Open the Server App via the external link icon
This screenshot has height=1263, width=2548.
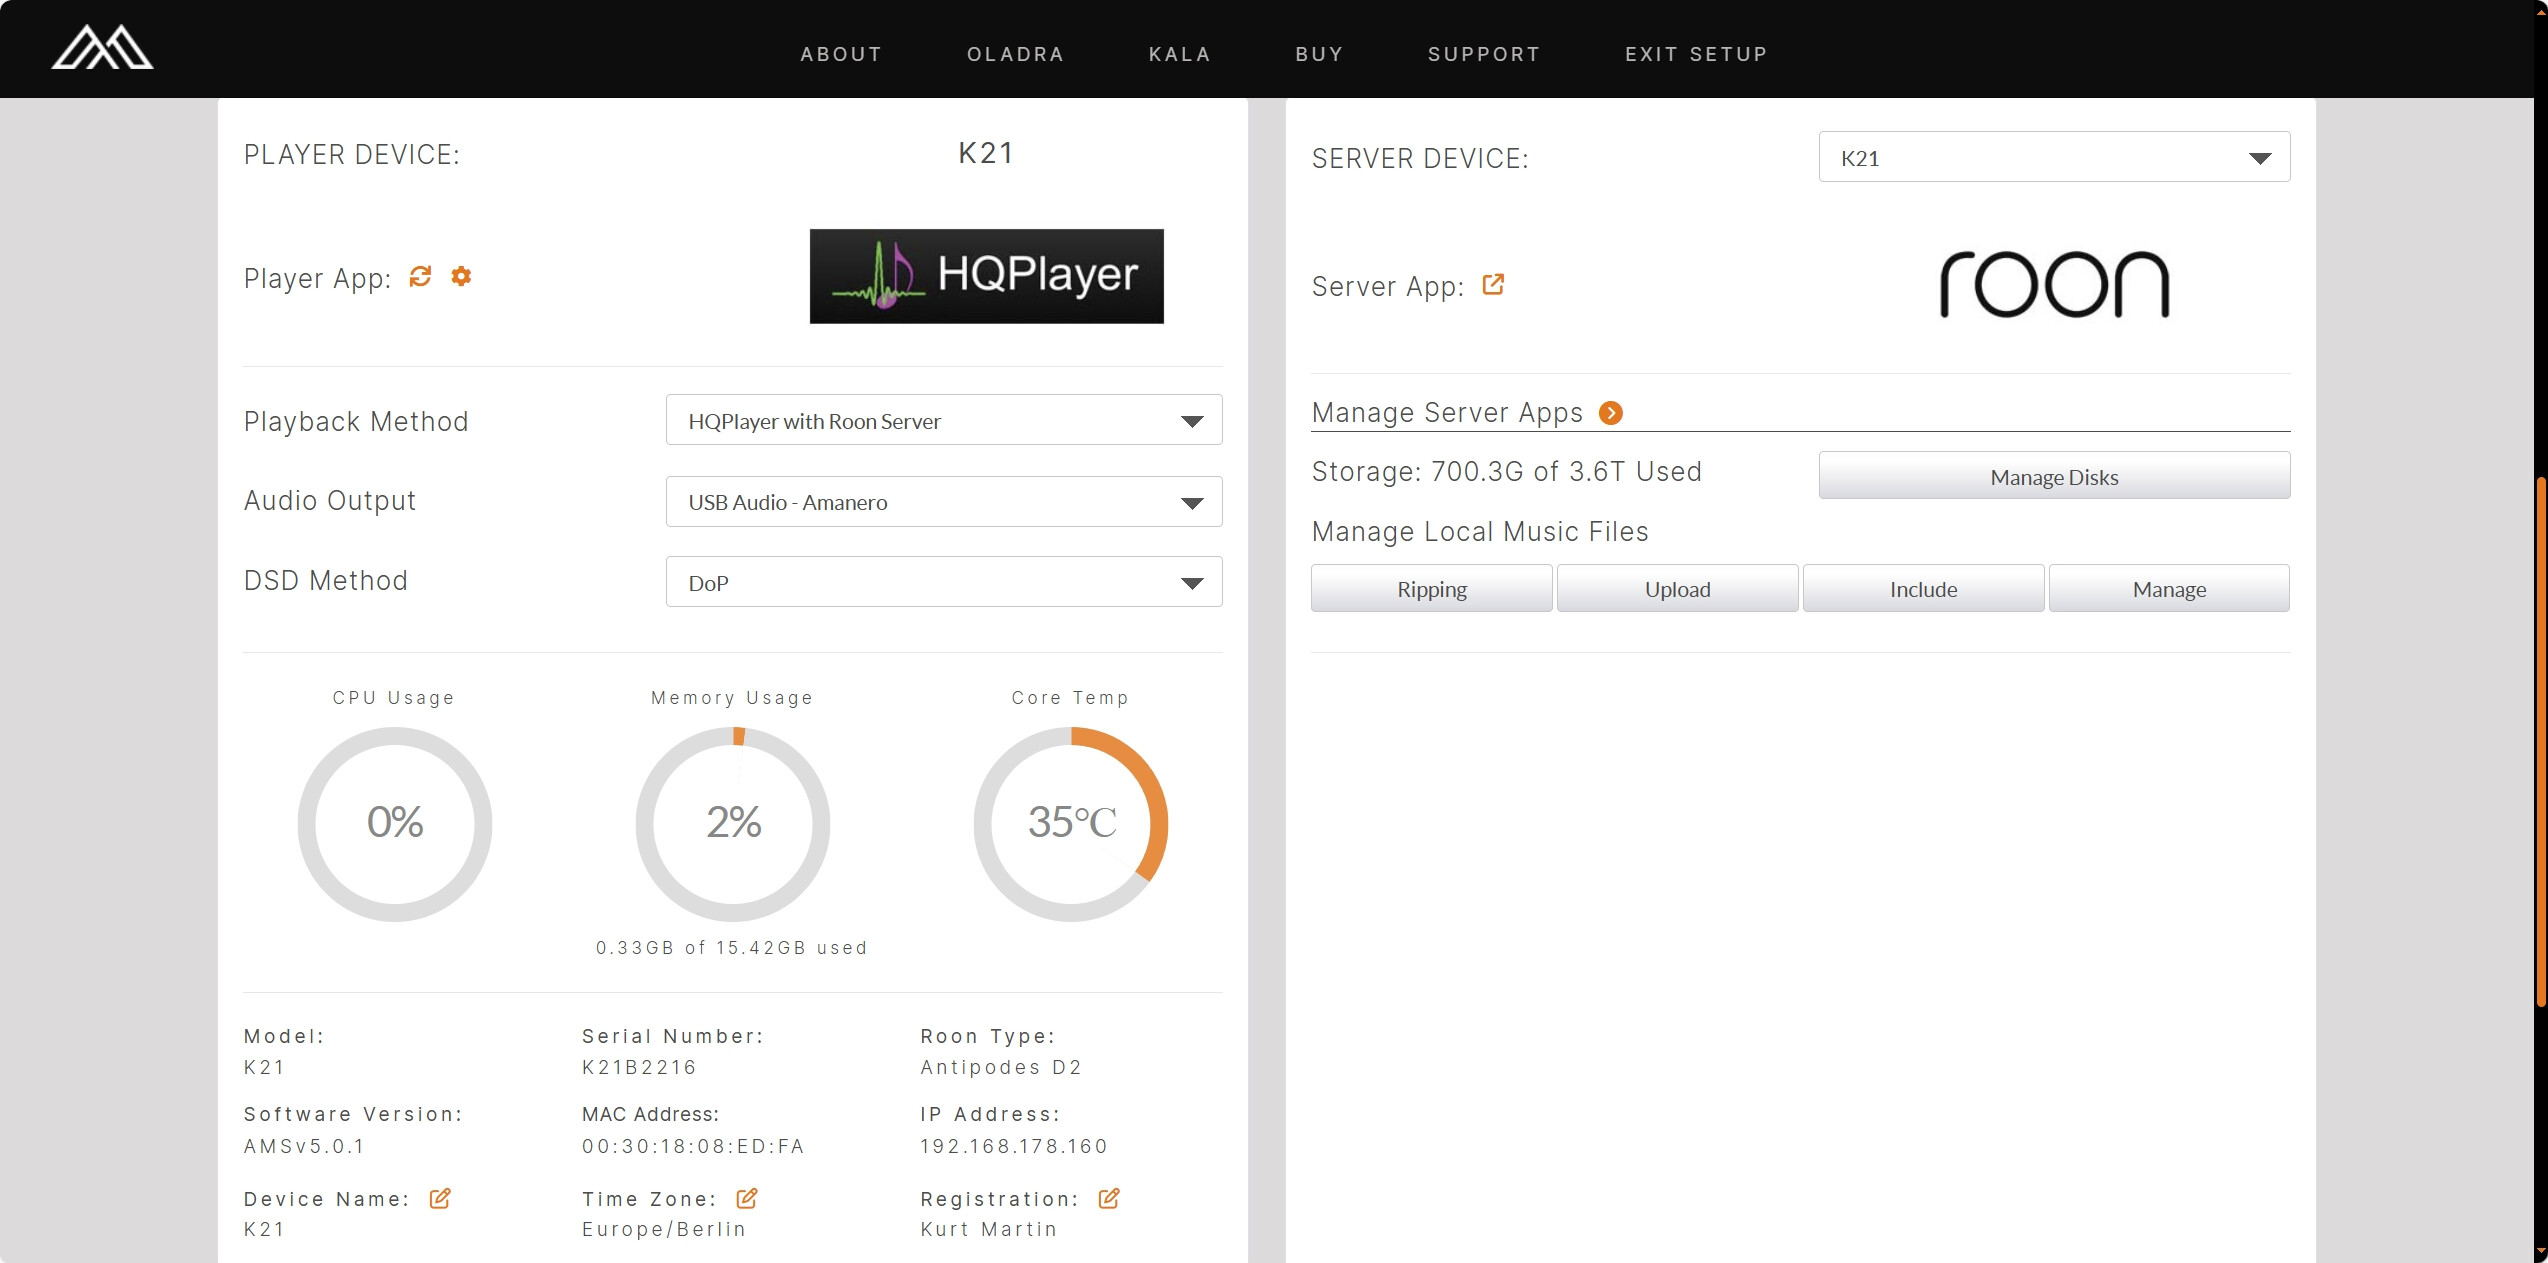pyautogui.click(x=1493, y=285)
